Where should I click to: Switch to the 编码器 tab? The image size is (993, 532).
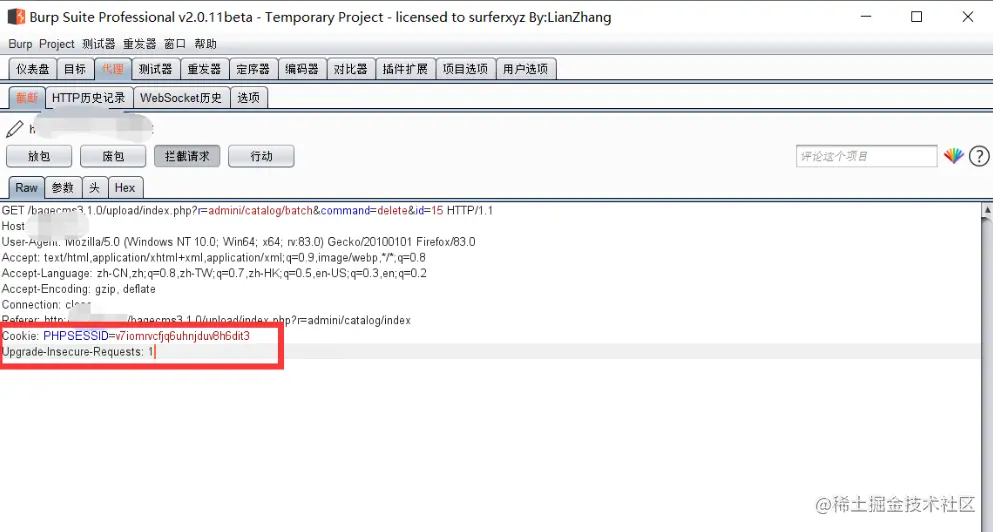point(301,69)
